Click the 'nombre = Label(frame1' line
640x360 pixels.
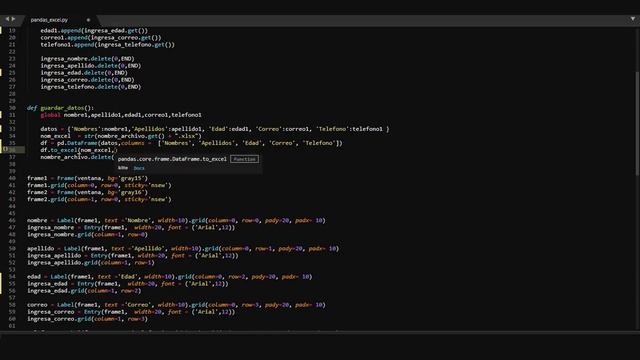coord(176,220)
